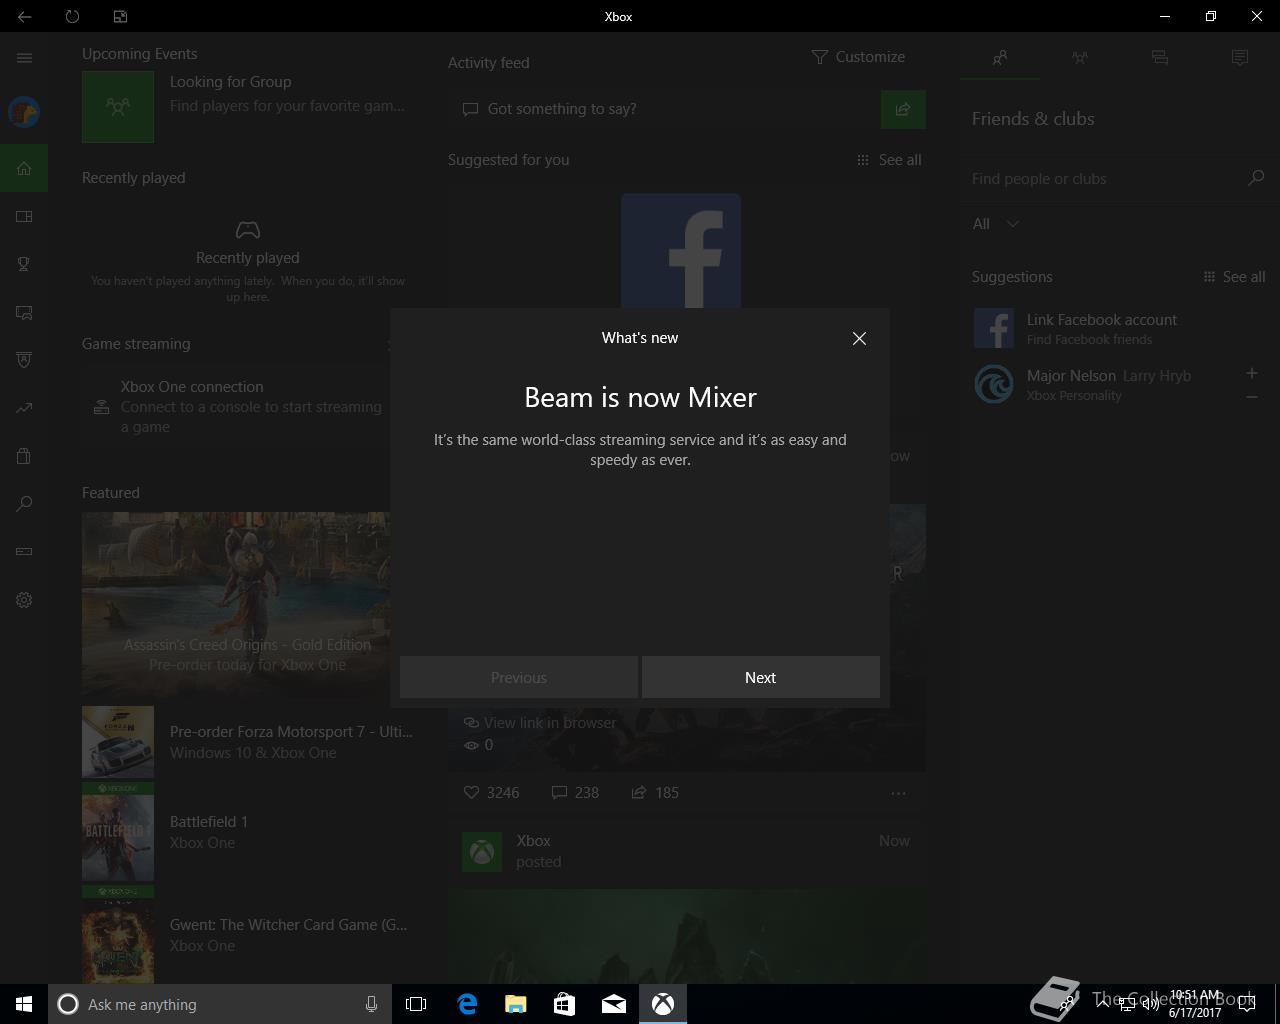Switch to the Friends tab
The height and width of the screenshot is (1024, 1280).
pyautogui.click(x=1000, y=58)
